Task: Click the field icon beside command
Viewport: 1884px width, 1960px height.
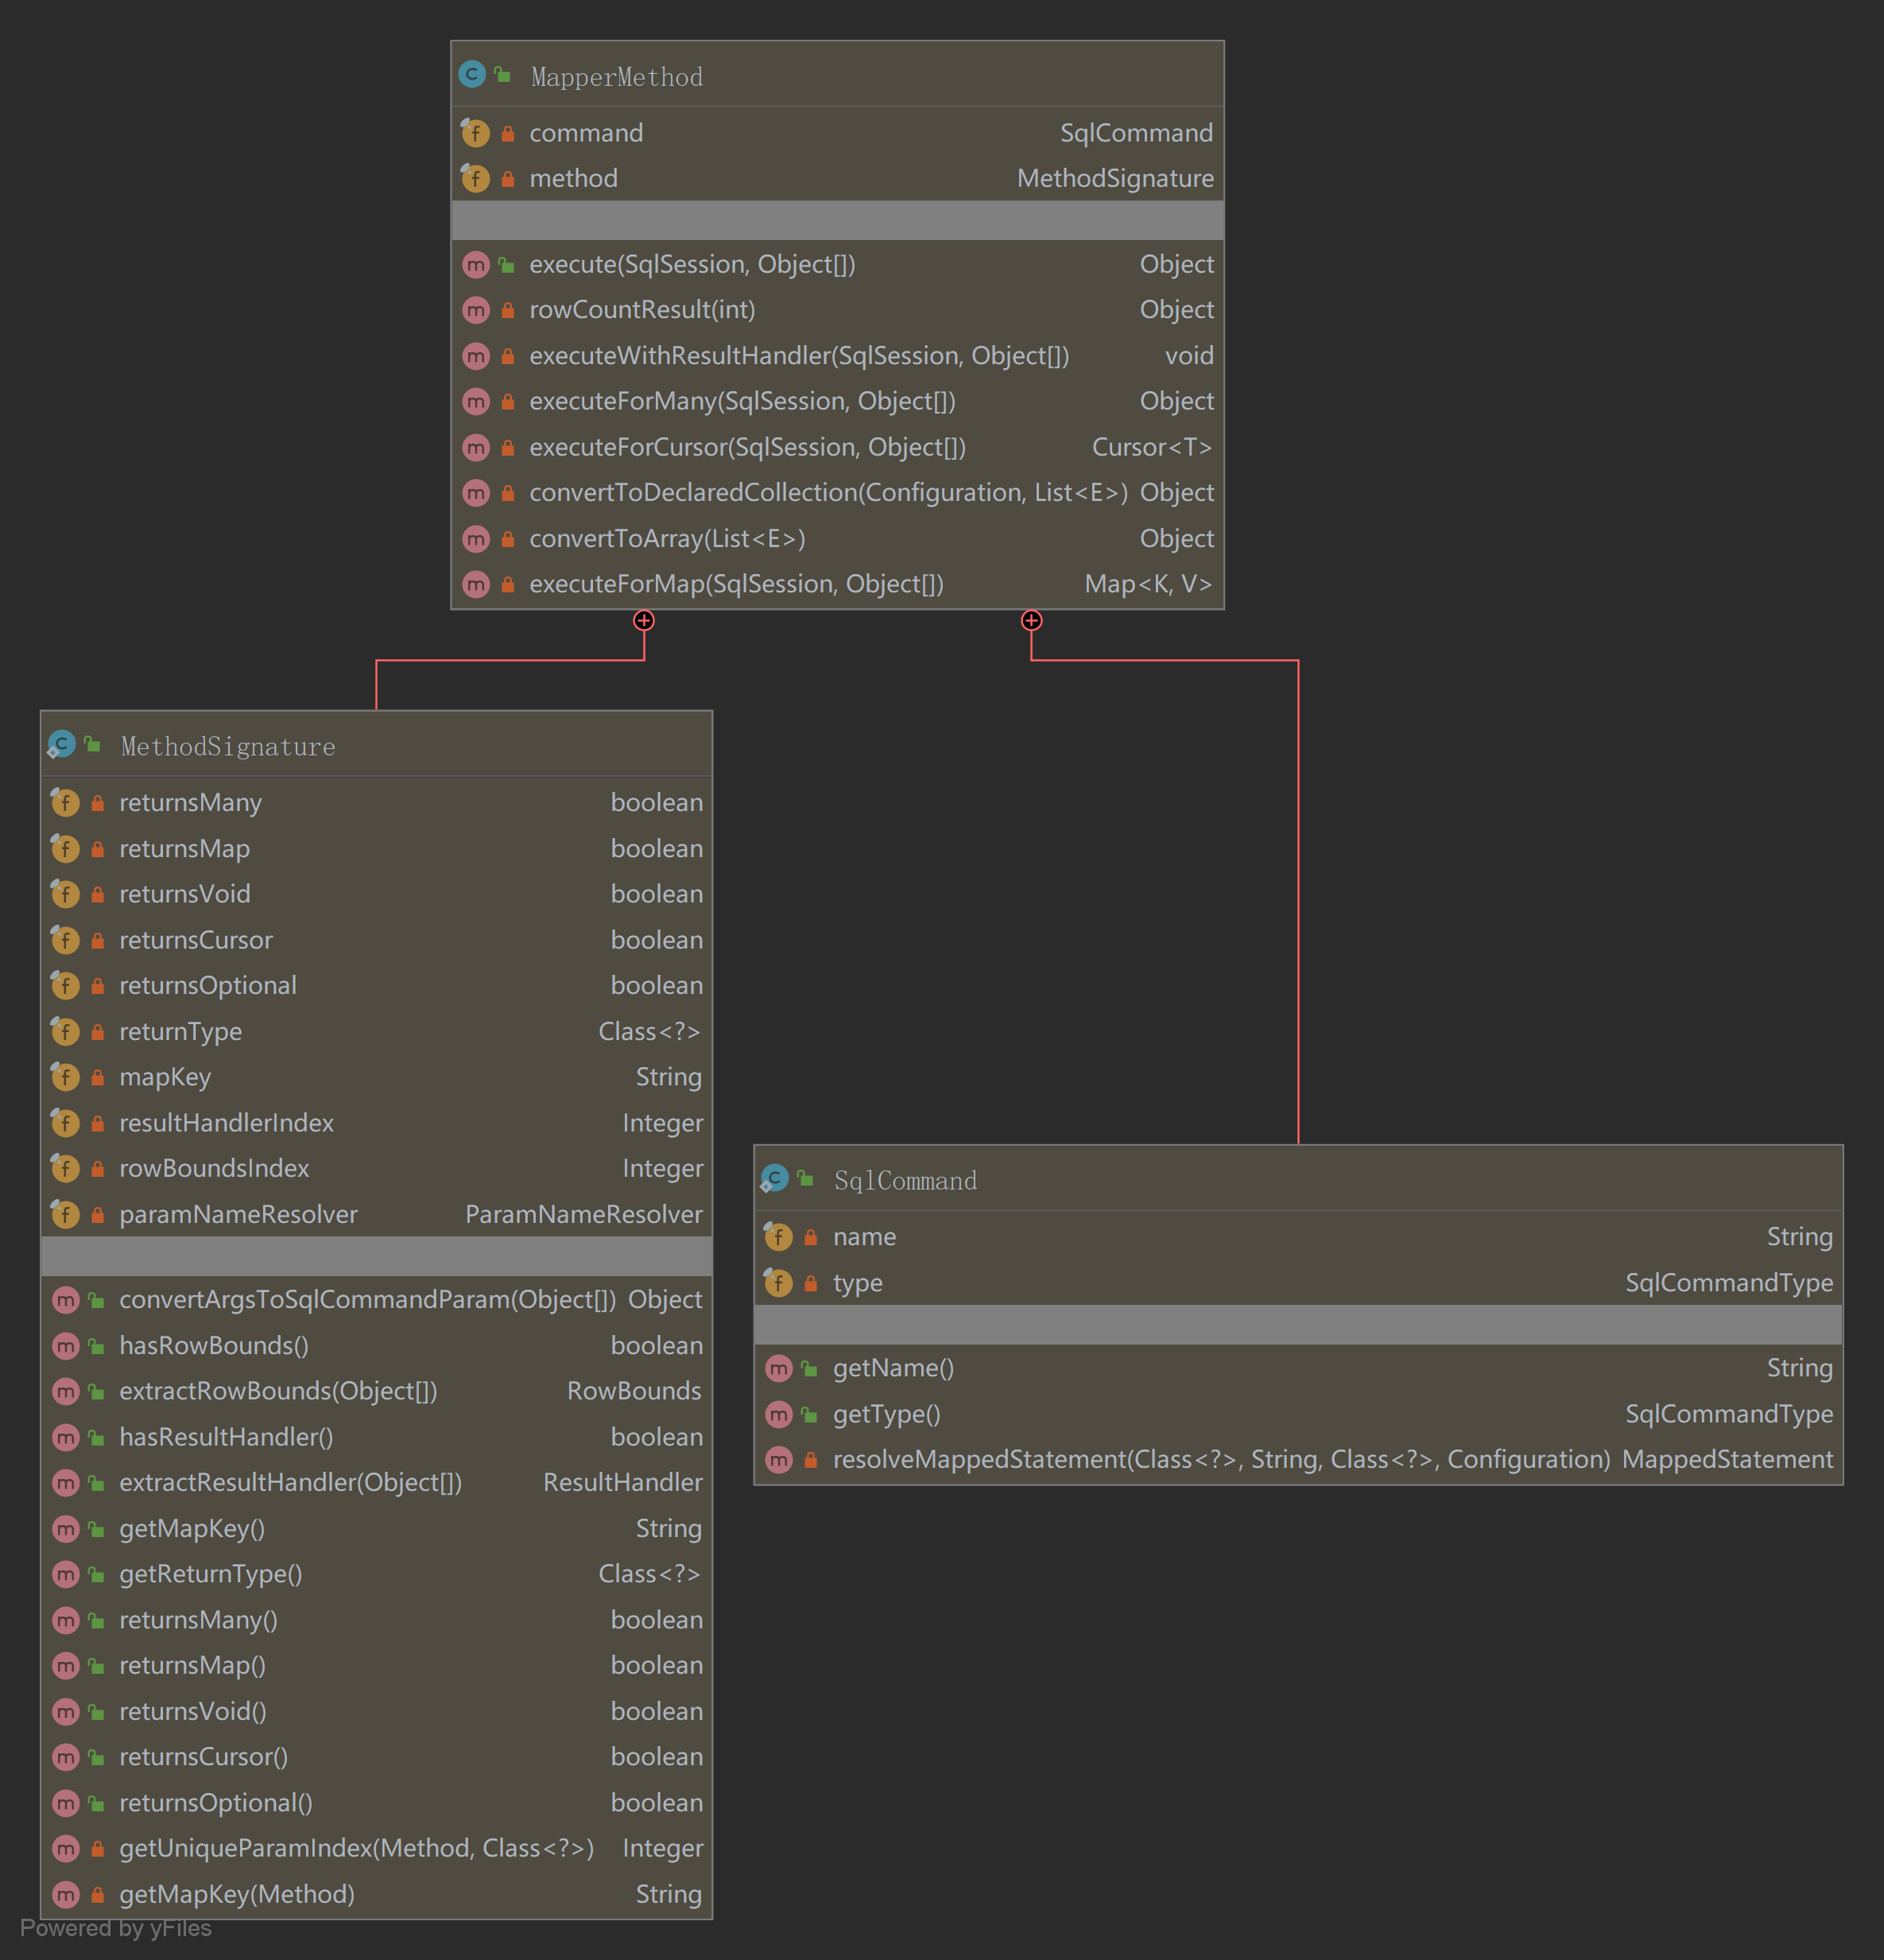Action: click(476, 133)
